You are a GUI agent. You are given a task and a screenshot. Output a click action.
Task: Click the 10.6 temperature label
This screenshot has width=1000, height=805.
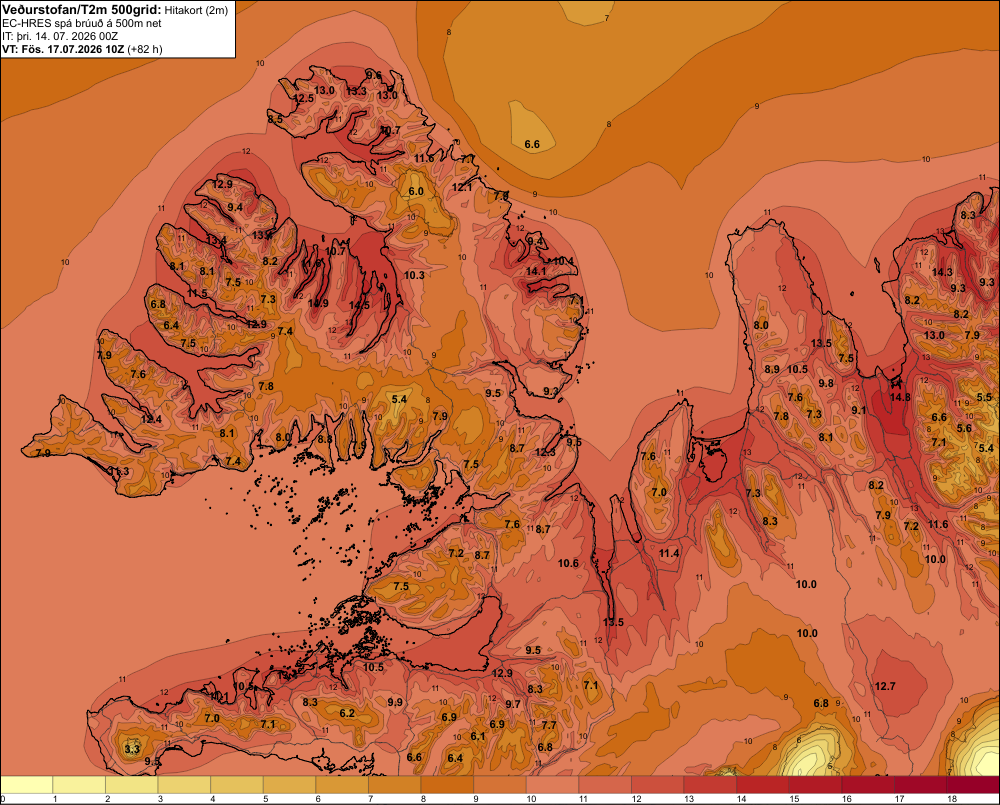568,563
